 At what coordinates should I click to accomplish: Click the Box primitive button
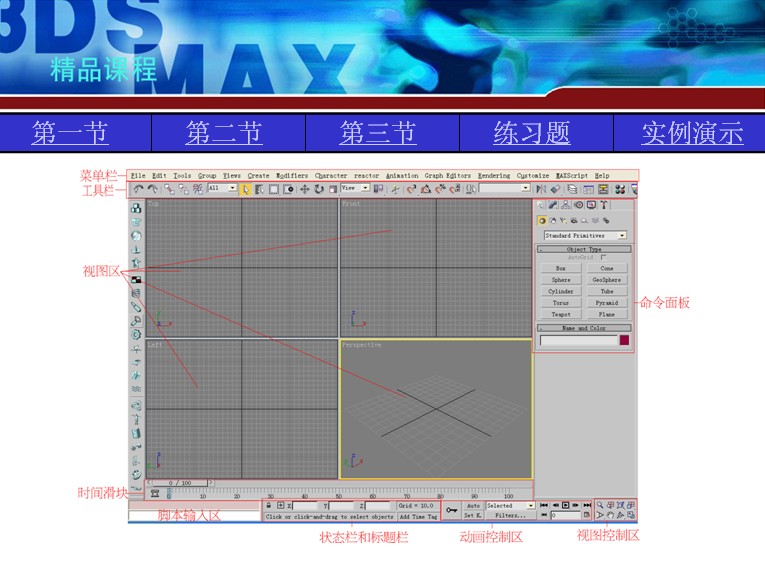click(x=561, y=268)
